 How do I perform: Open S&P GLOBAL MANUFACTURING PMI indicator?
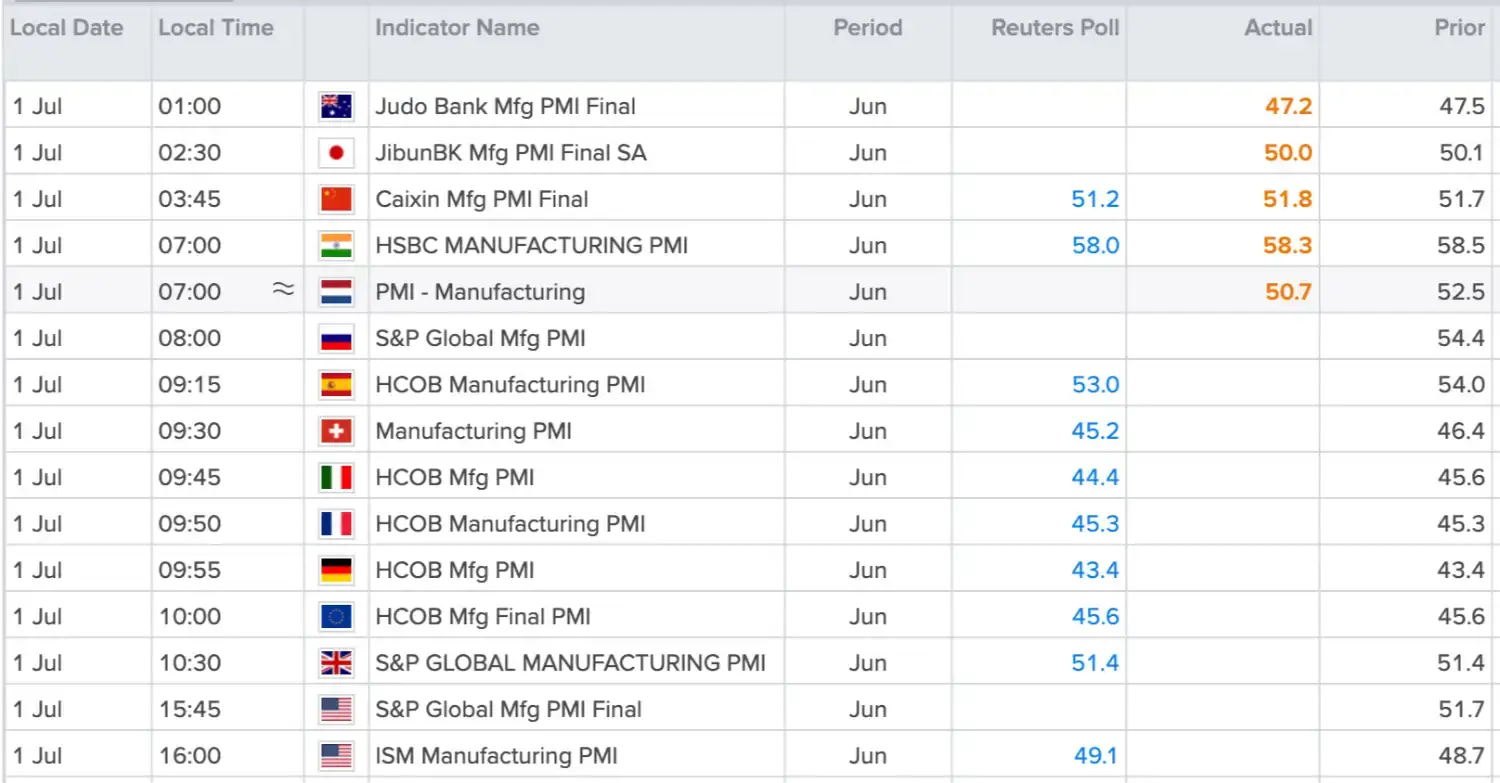(x=570, y=663)
